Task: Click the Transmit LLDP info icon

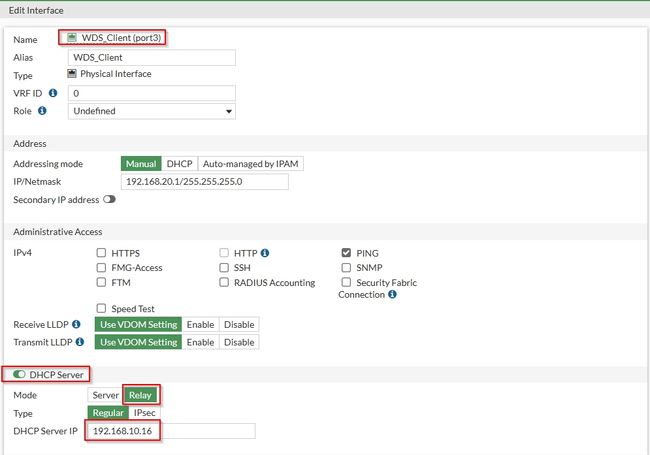Action: coord(79,342)
